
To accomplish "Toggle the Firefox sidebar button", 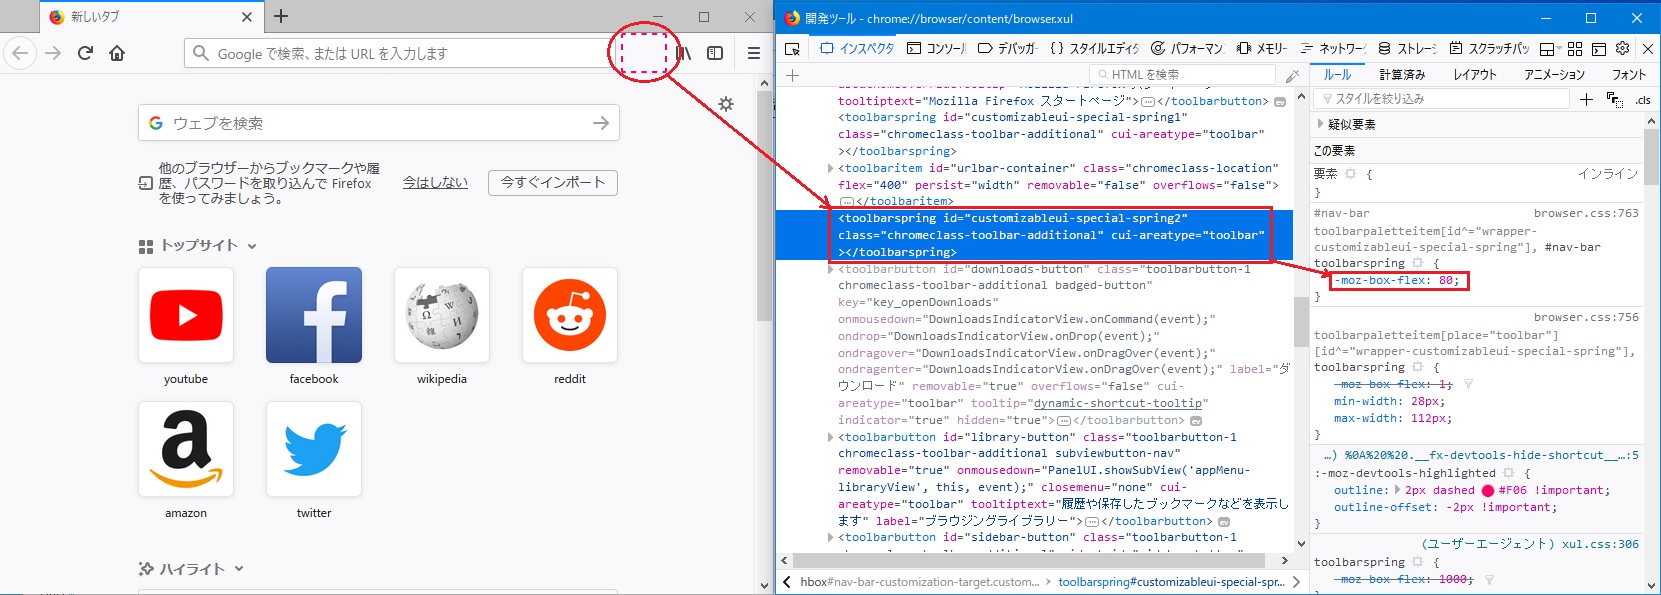I will click(715, 53).
